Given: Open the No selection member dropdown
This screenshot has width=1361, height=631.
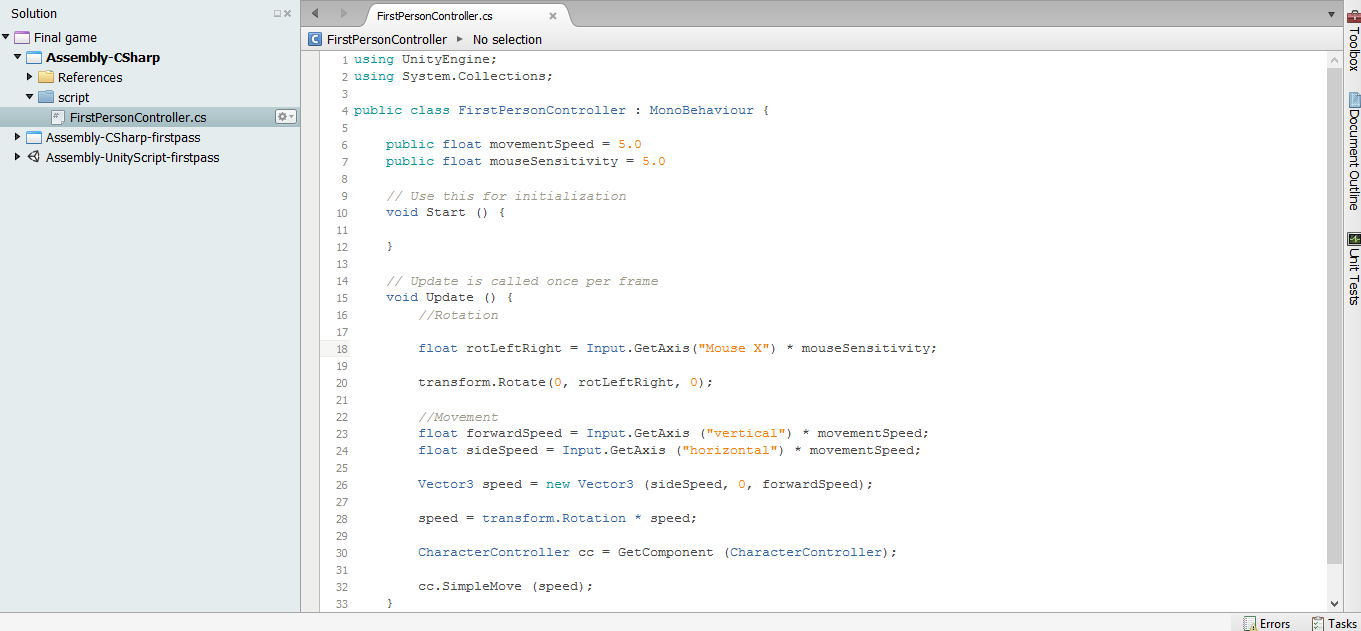Looking at the screenshot, I should [x=507, y=39].
